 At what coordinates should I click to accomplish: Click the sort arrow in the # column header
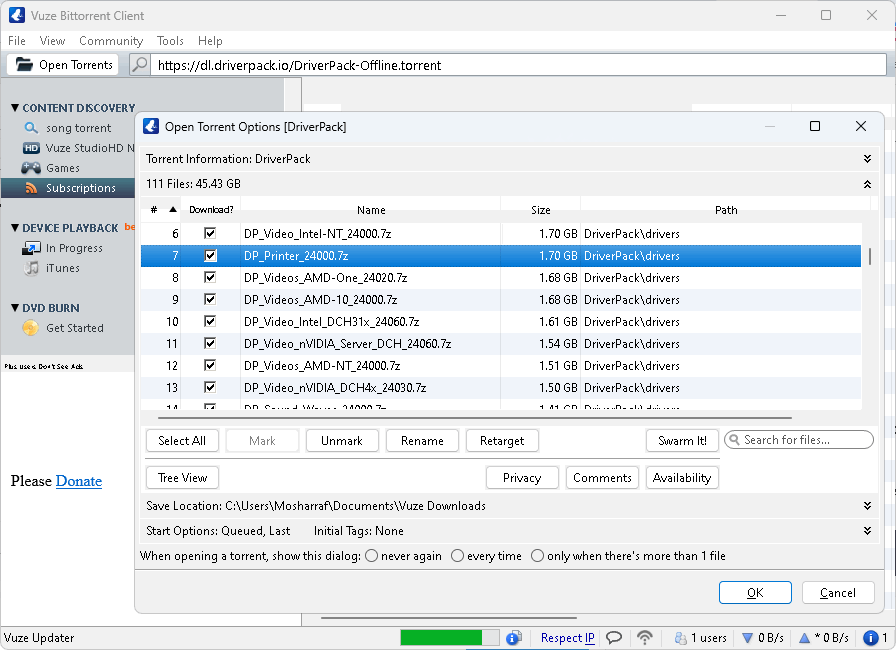pos(173,210)
